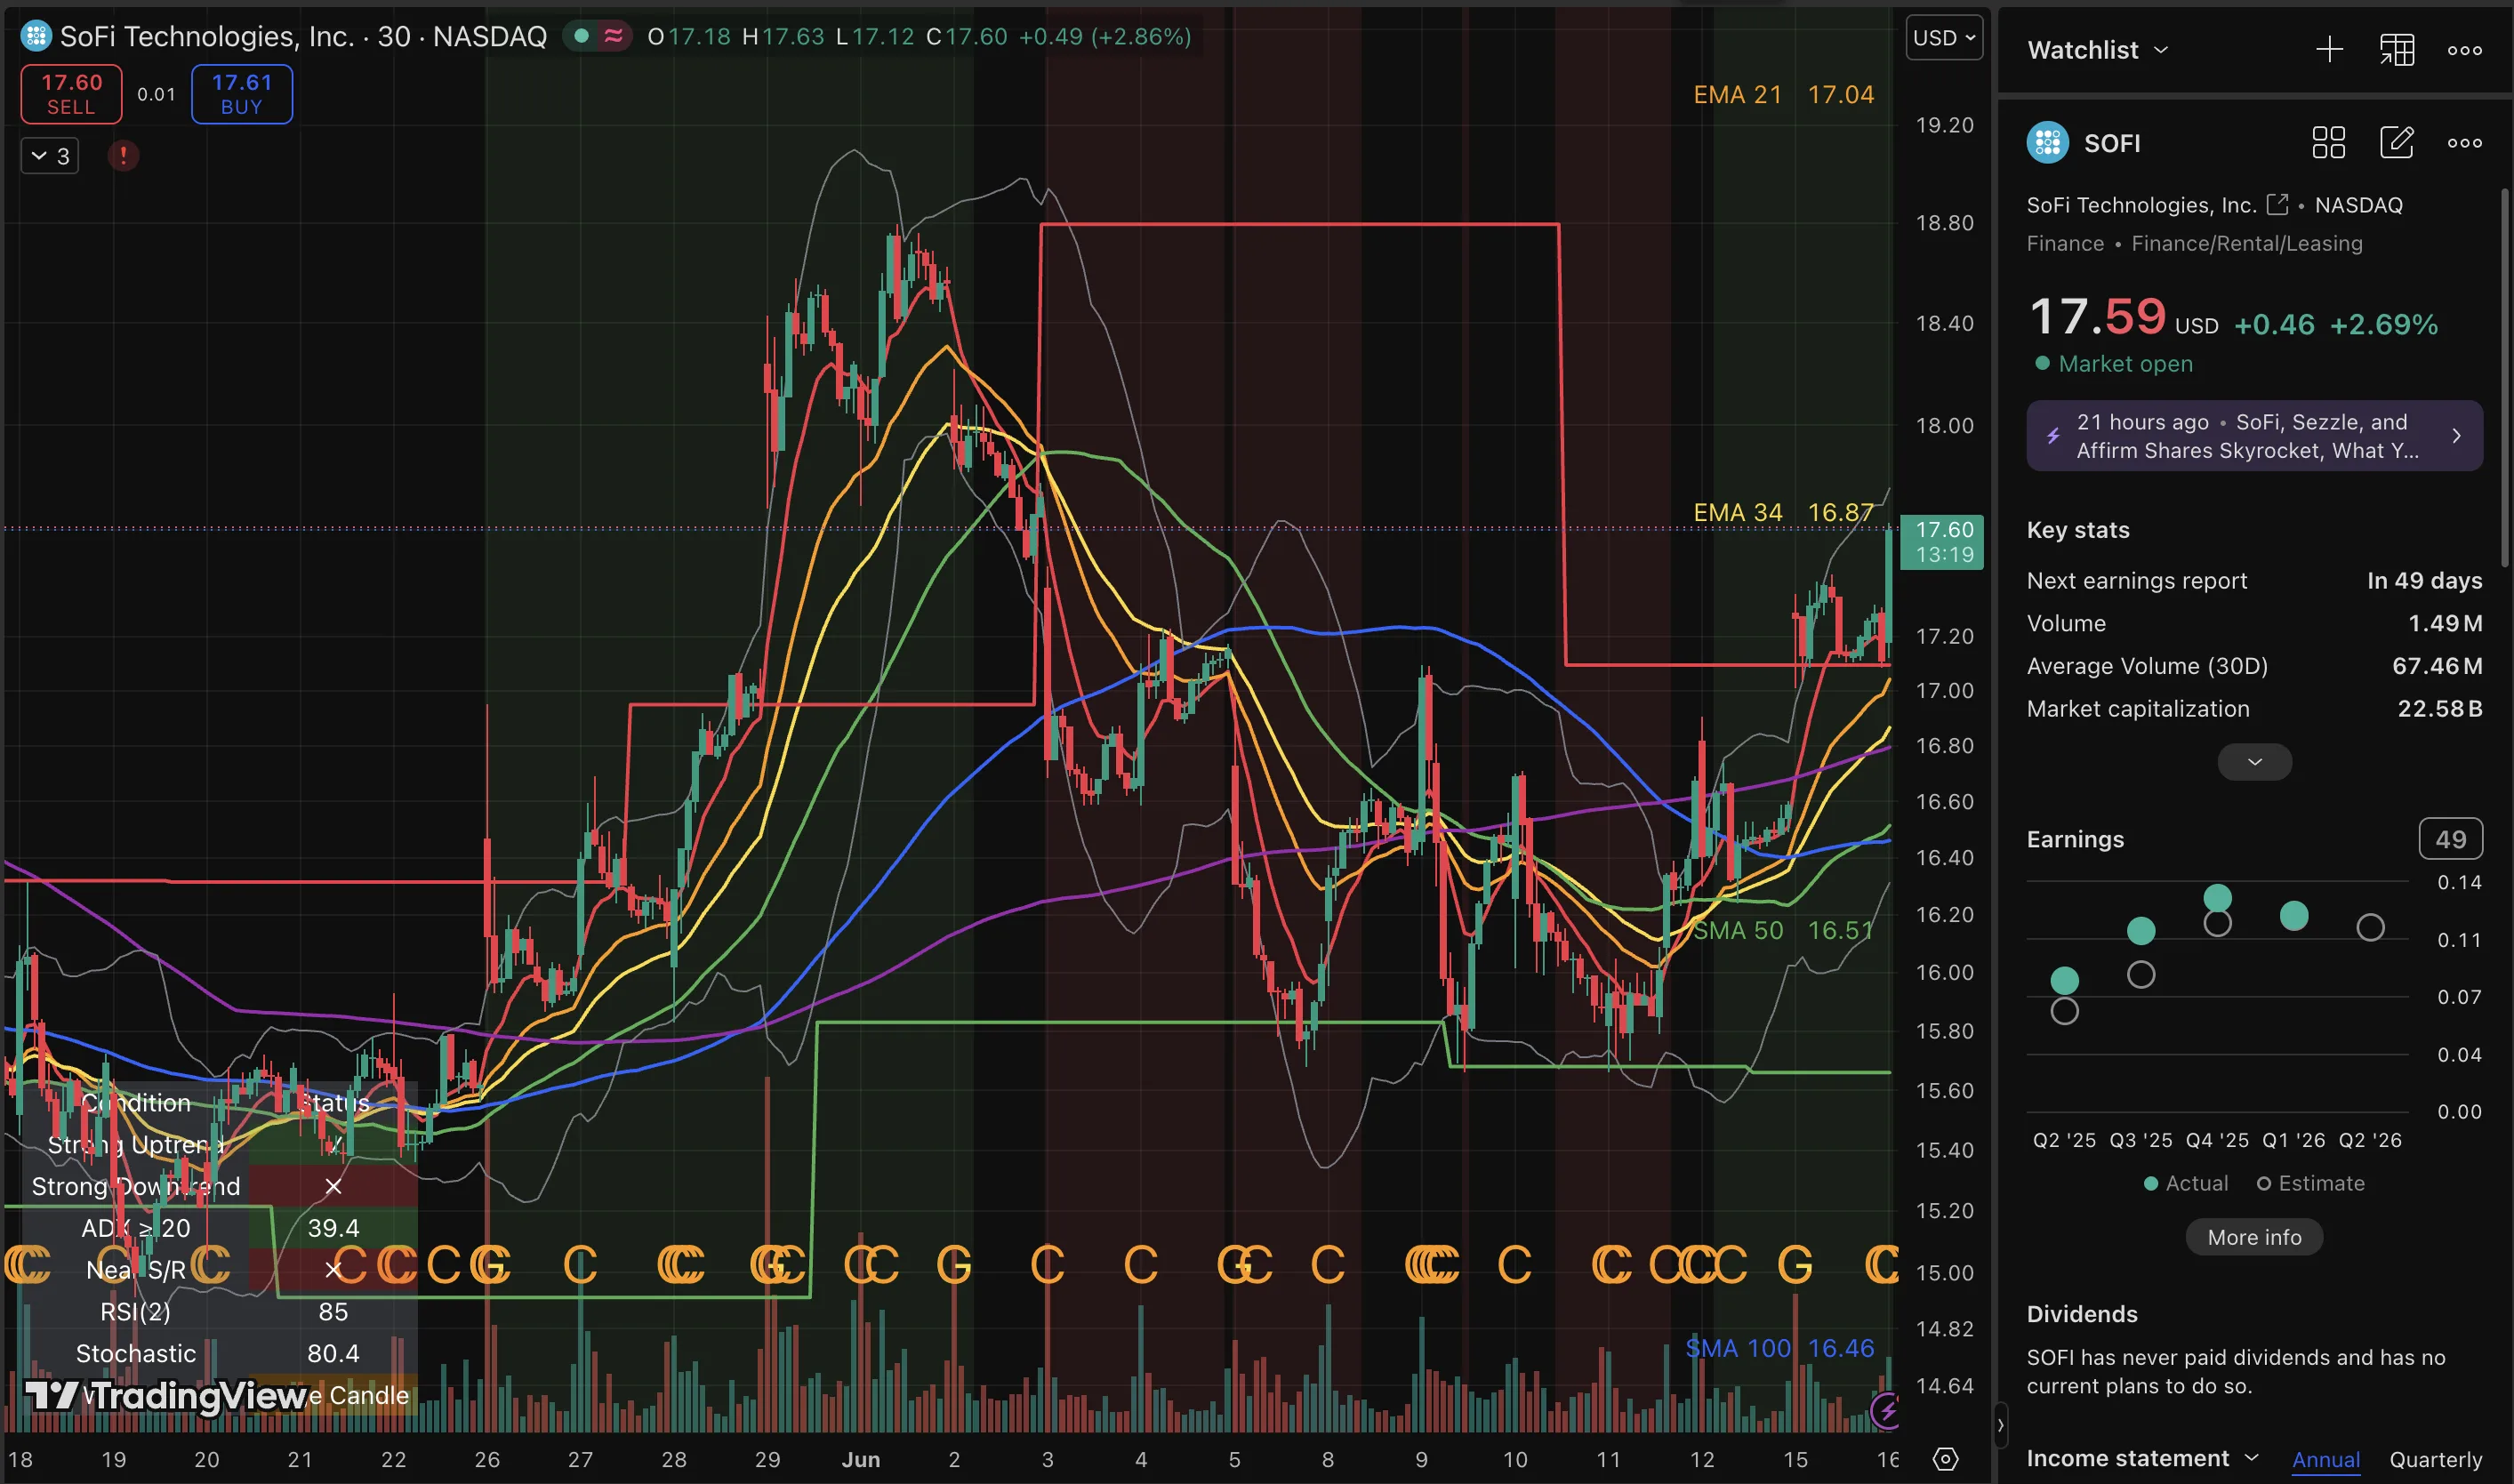
Task: Toggle the Estimate legend in Earnings
Action: point(2310,1183)
